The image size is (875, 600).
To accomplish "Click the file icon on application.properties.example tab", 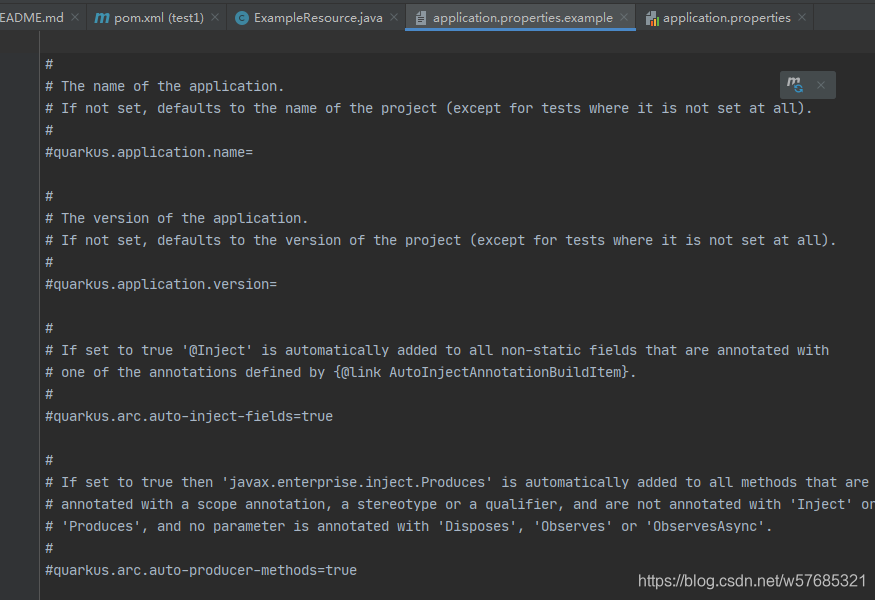I will (421, 18).
